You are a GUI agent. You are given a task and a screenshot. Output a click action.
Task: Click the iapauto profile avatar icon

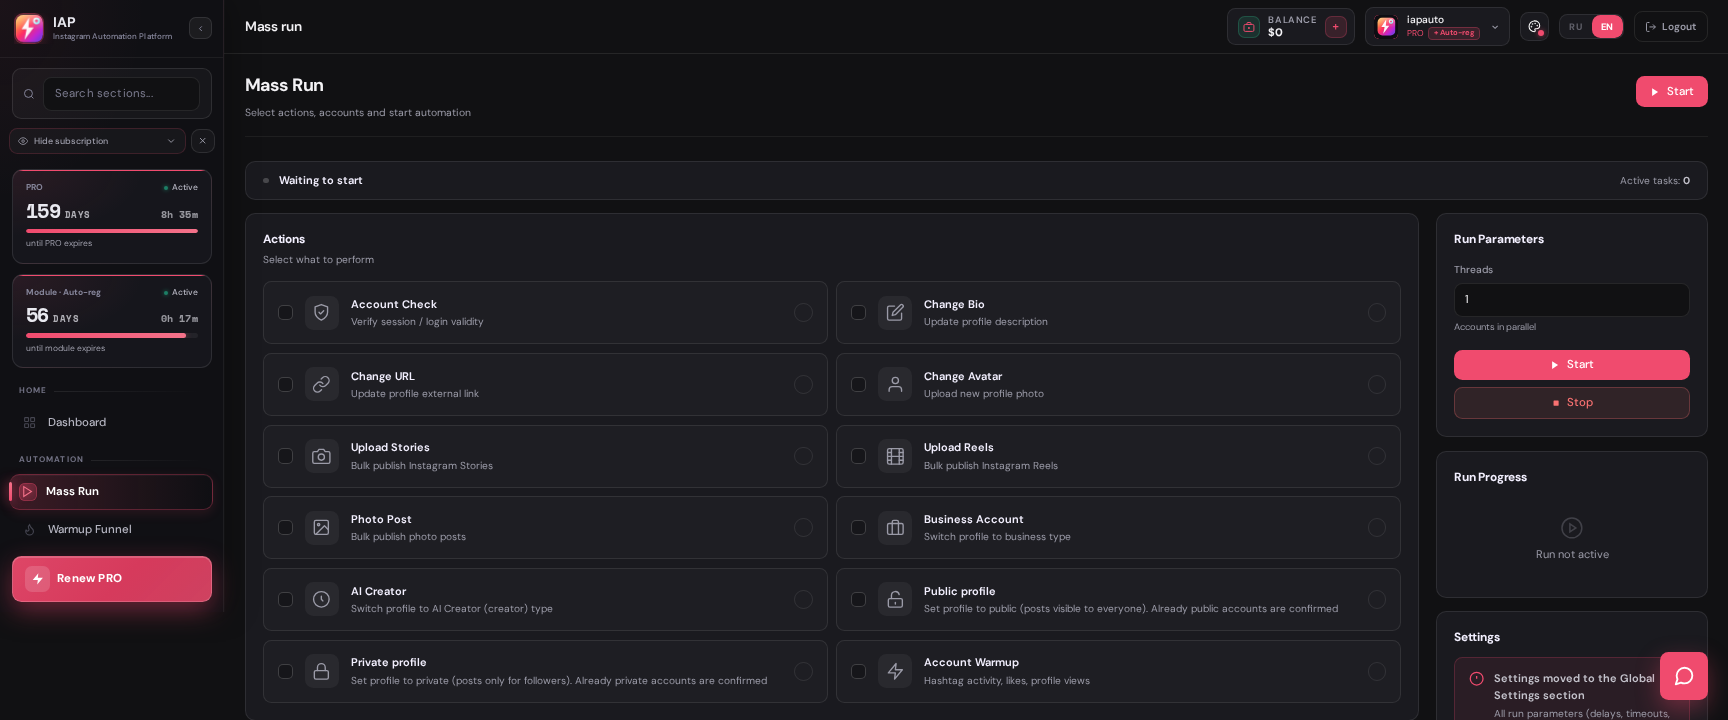click(1386, 27)
